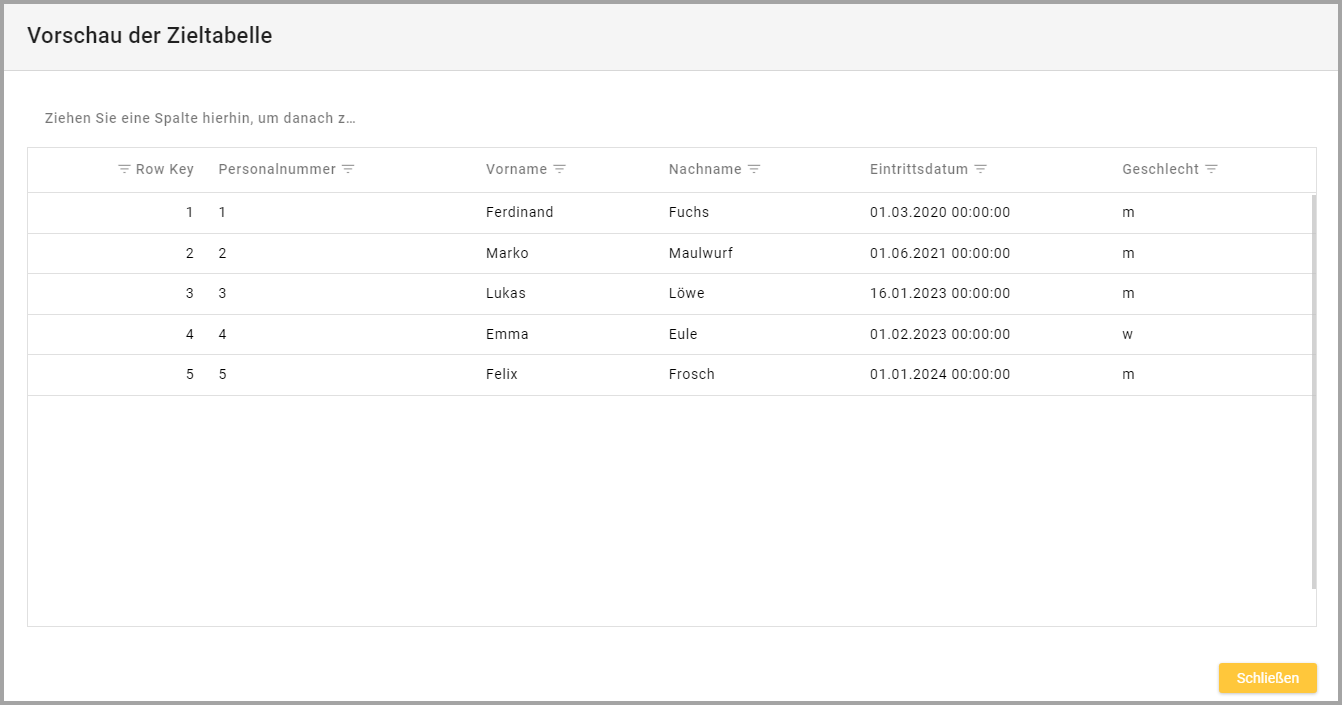Select the Emma first name cell
The image size is (1342, 705).
pos(506,334)
